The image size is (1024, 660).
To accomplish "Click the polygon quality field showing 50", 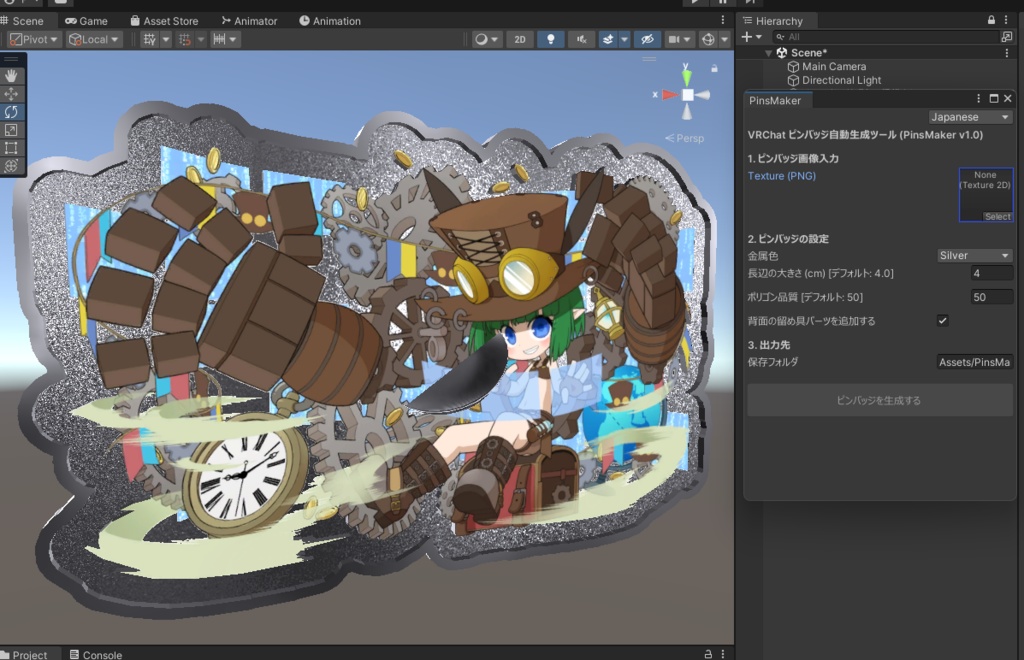I will pyautogui.click(x=991, y=297).
